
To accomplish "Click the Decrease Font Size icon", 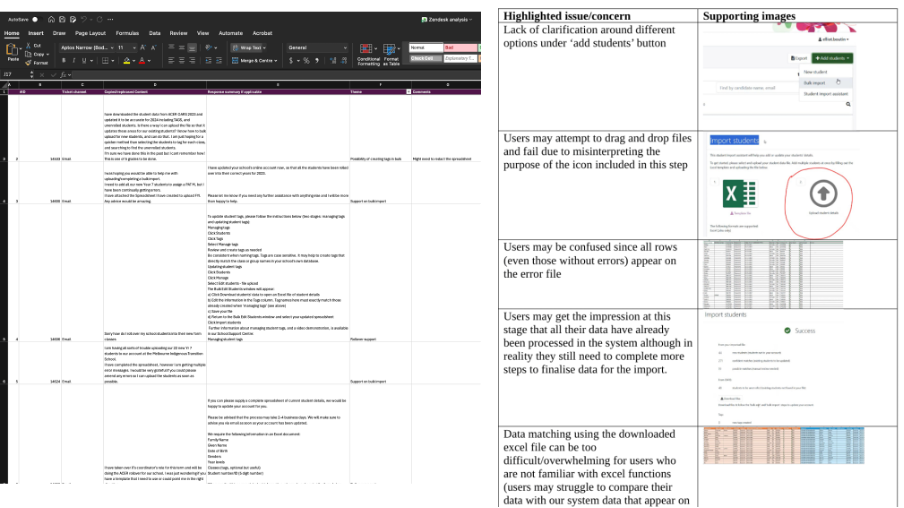I will (x=153, y=48).
